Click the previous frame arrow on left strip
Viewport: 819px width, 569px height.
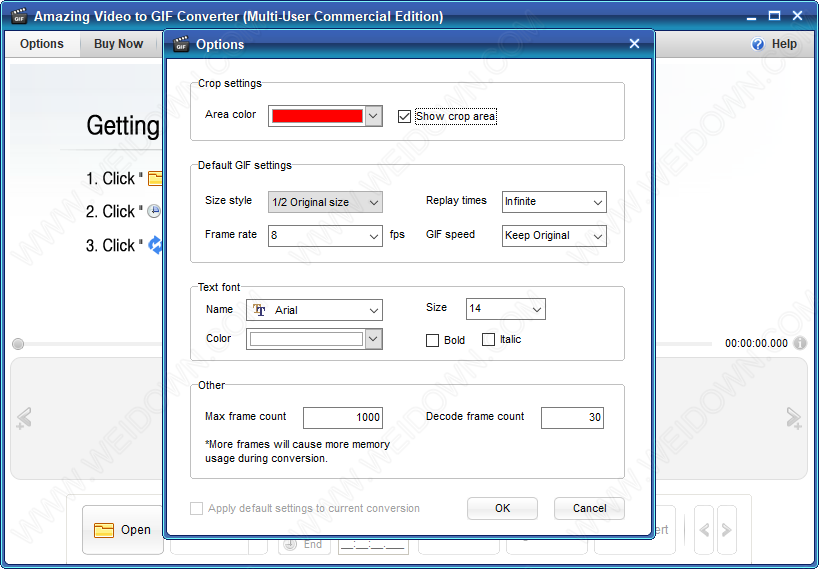tap(24, 418)
